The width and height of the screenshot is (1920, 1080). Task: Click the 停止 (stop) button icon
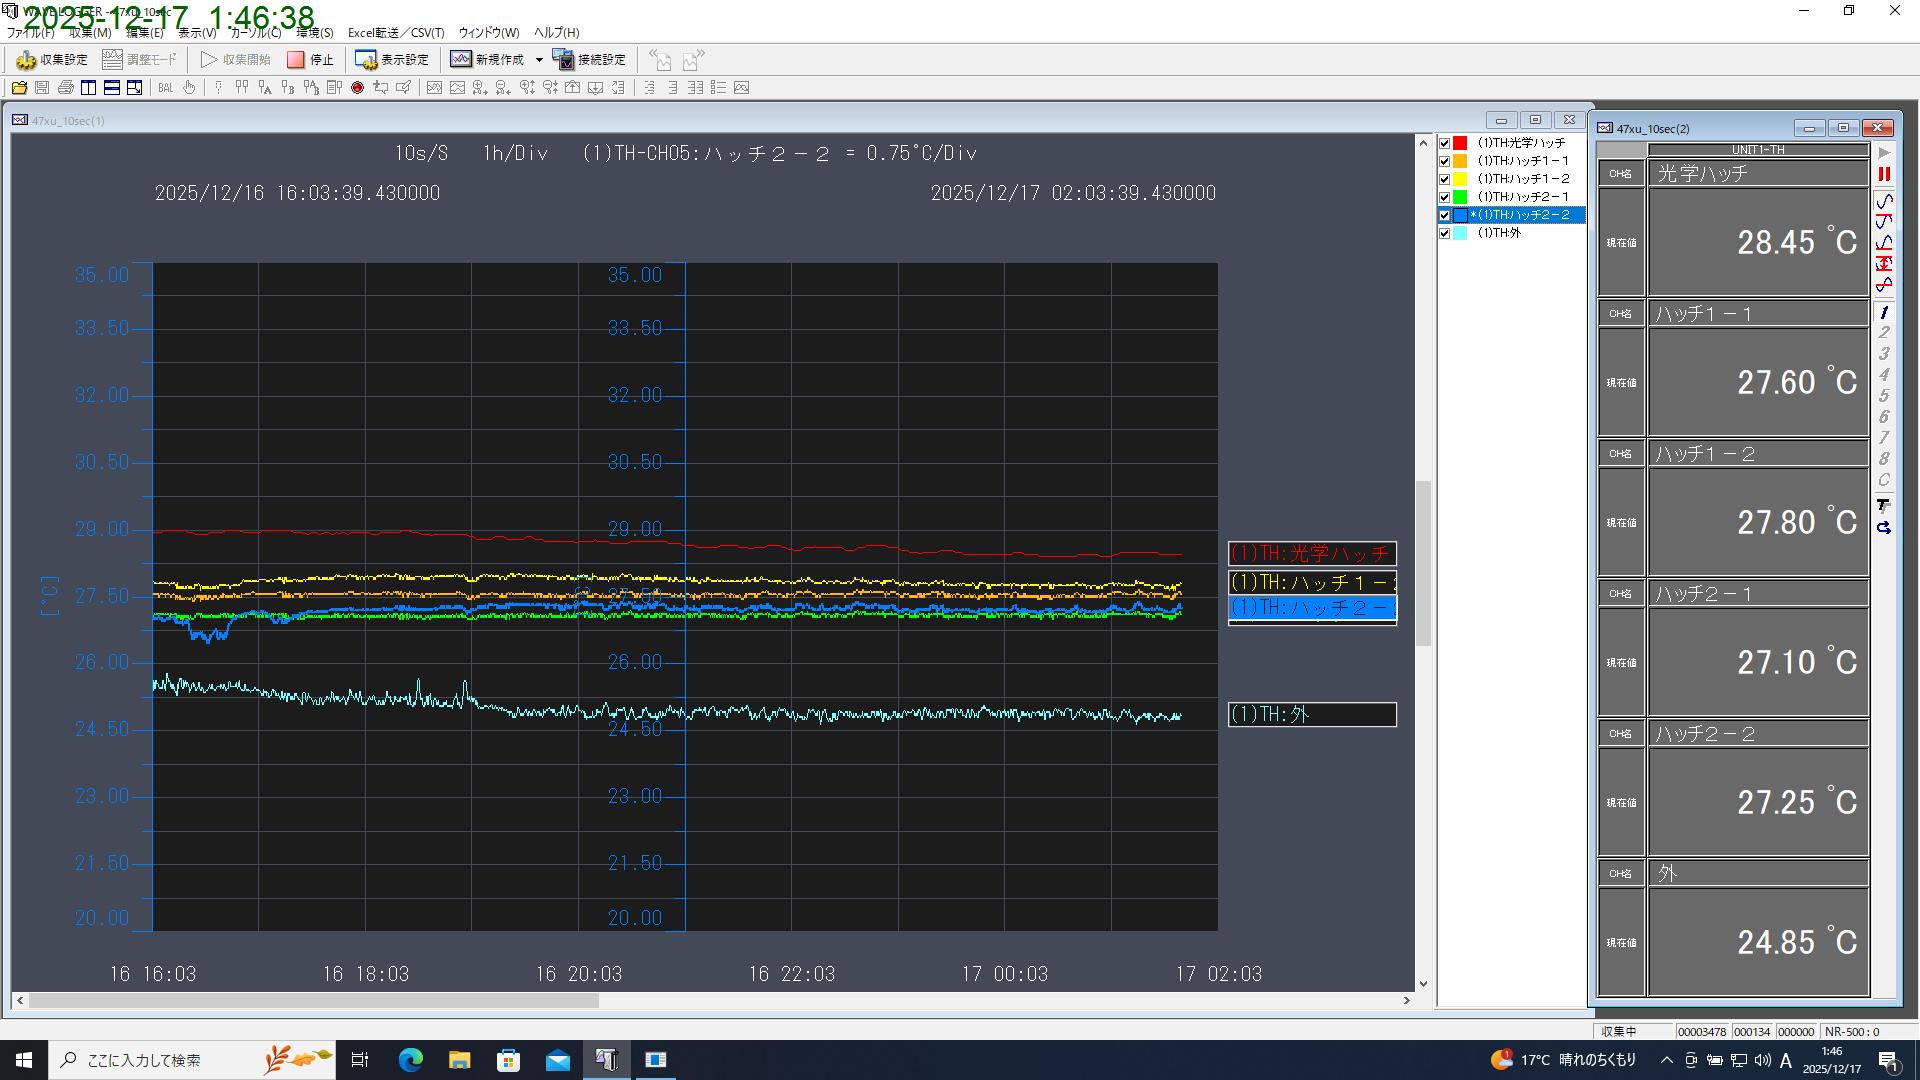[x=297, y=59]
